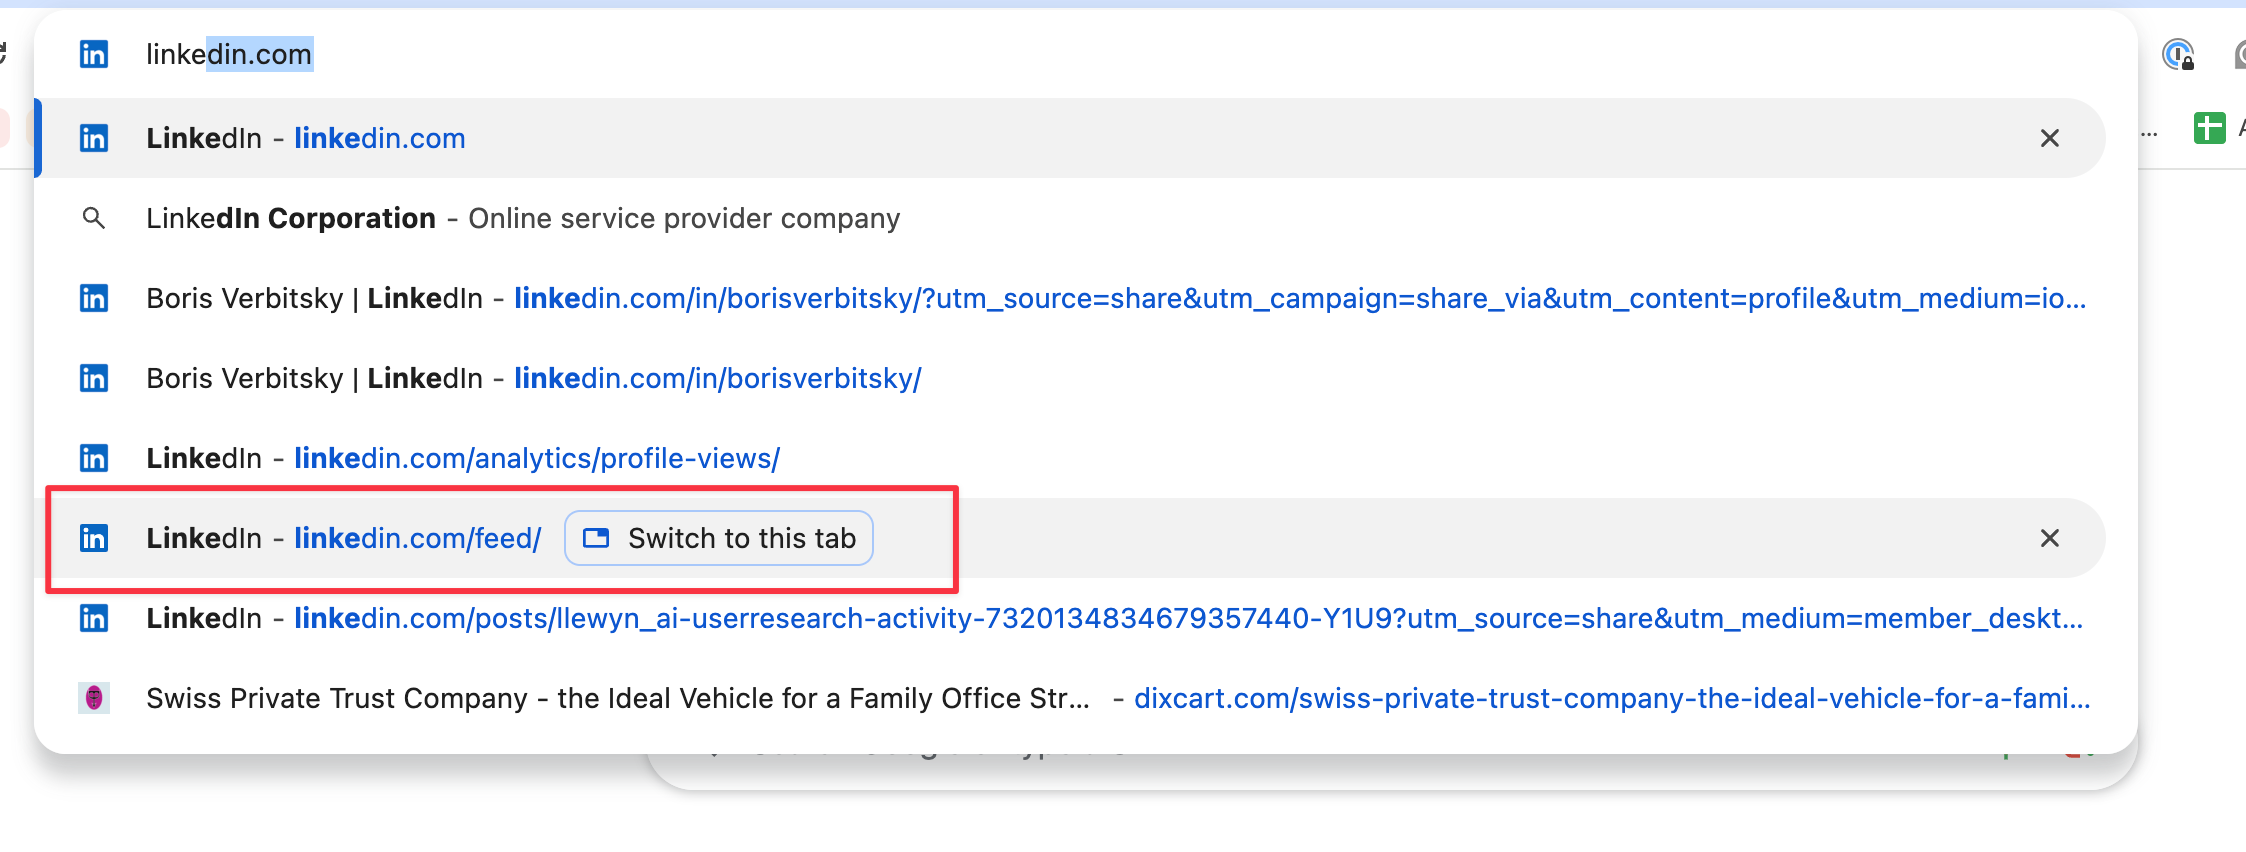Click the LinkedIn favicon in the address bar

click(94, 54)
